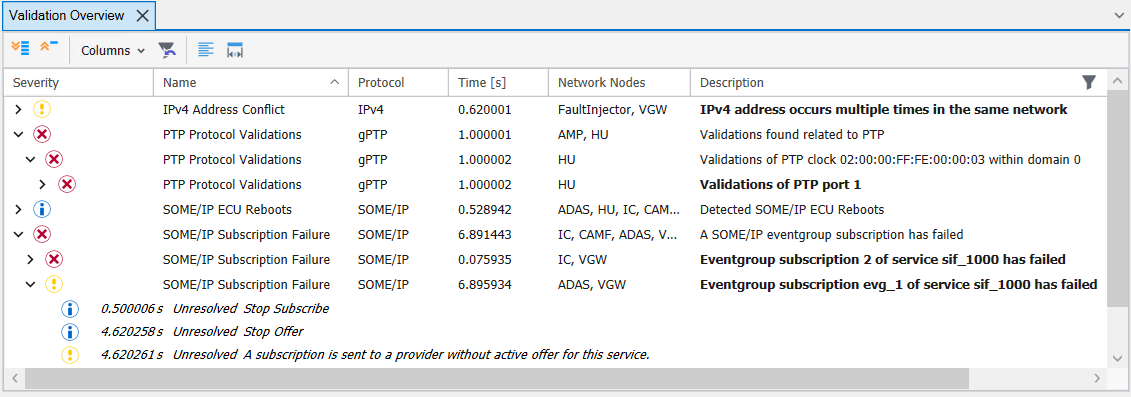Open the tab list dropdown arrow
Viewport: 1131px width, 397px height.
(1119, 14)
